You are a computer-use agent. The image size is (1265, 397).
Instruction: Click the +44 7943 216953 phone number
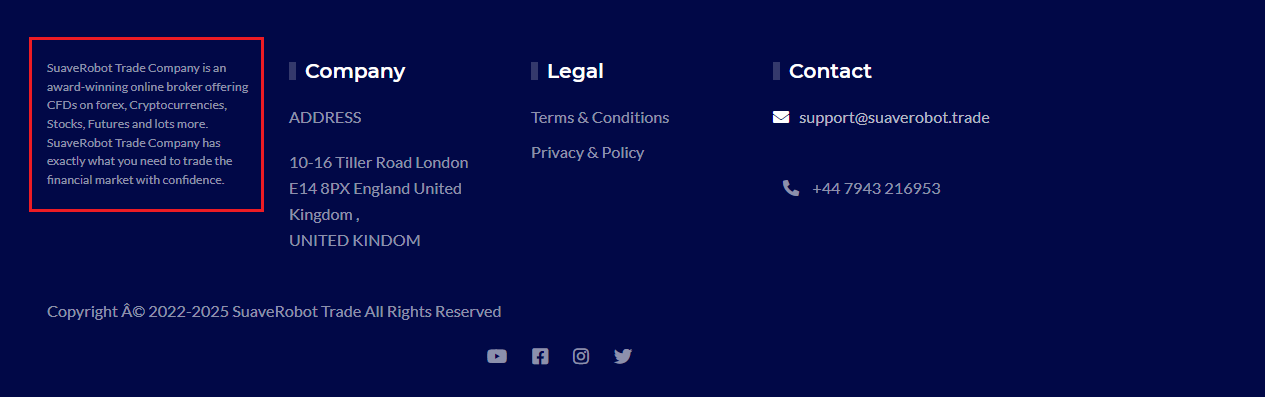click(x=876, y=188)
